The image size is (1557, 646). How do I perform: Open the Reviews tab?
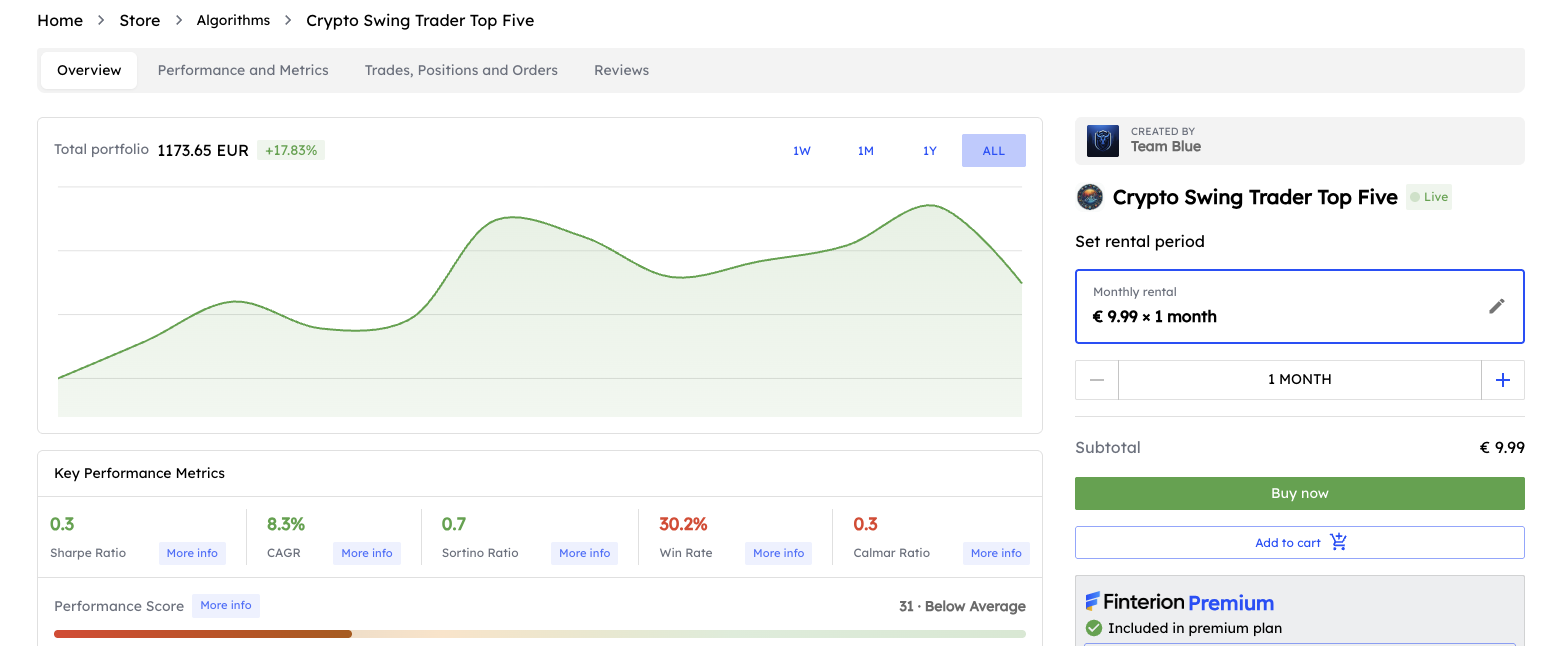[621, 70]
